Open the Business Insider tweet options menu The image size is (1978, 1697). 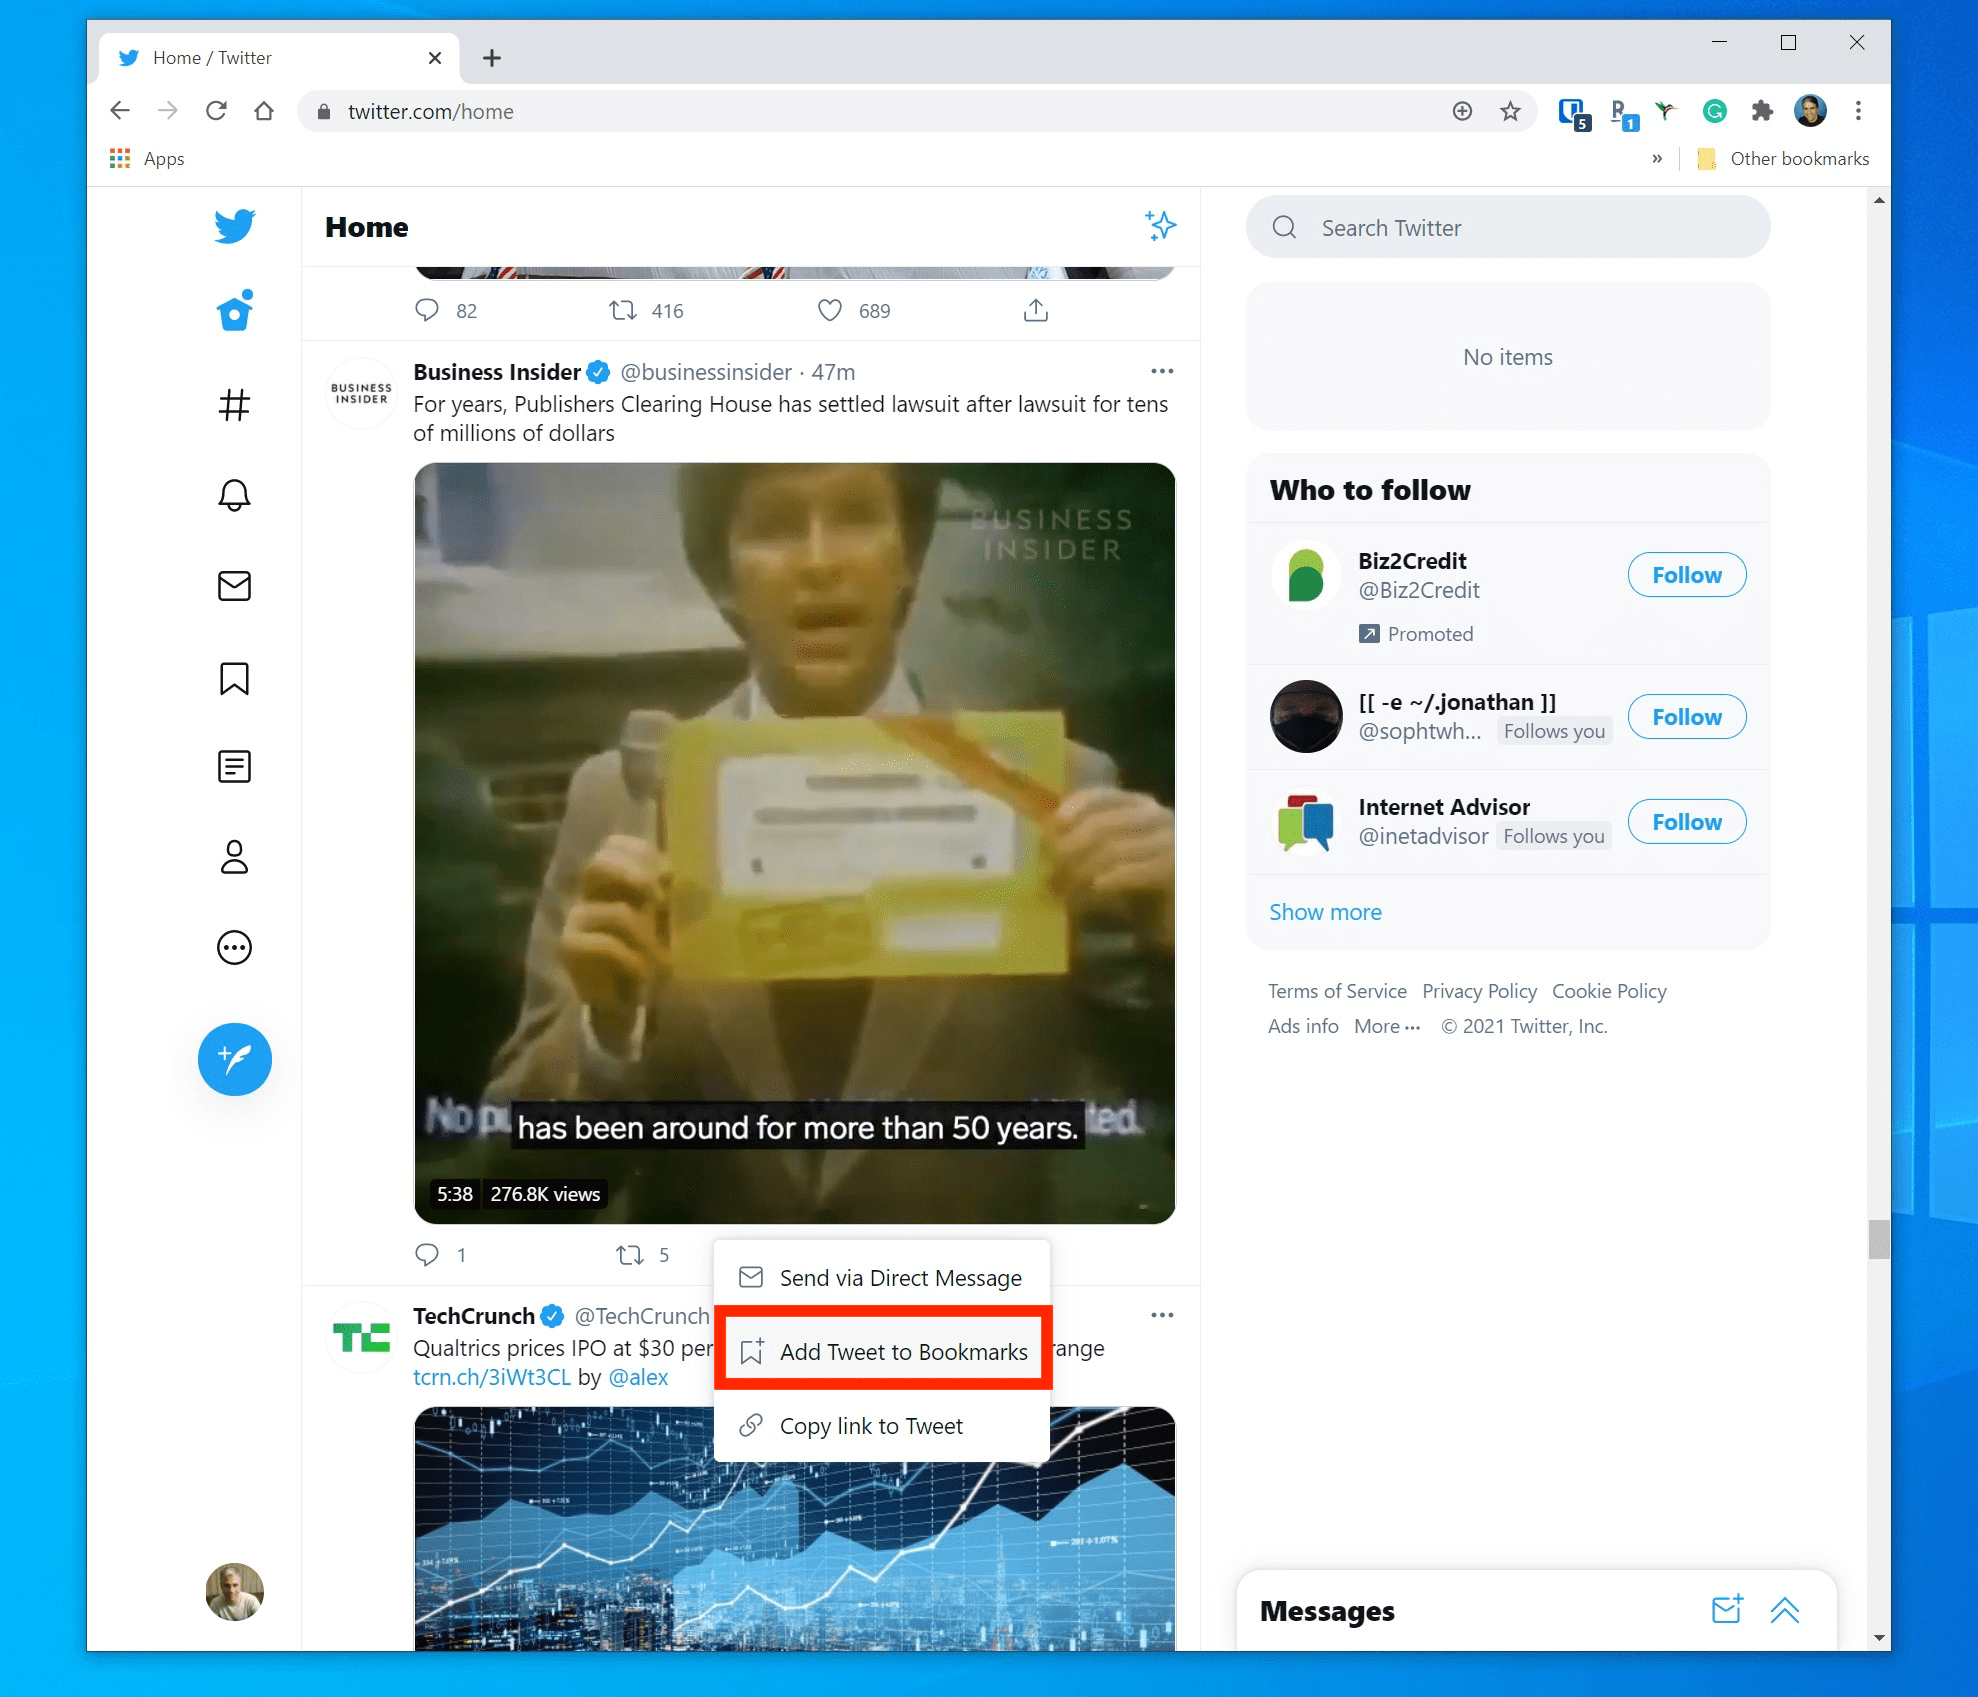pyautogui.click(x=1162, y=371)
